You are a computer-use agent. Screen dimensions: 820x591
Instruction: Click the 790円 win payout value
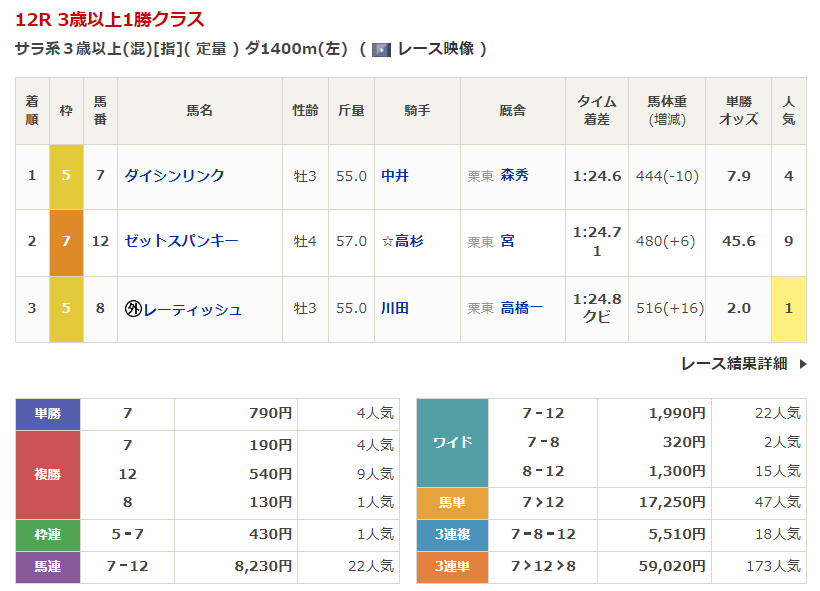coord(270,413)
